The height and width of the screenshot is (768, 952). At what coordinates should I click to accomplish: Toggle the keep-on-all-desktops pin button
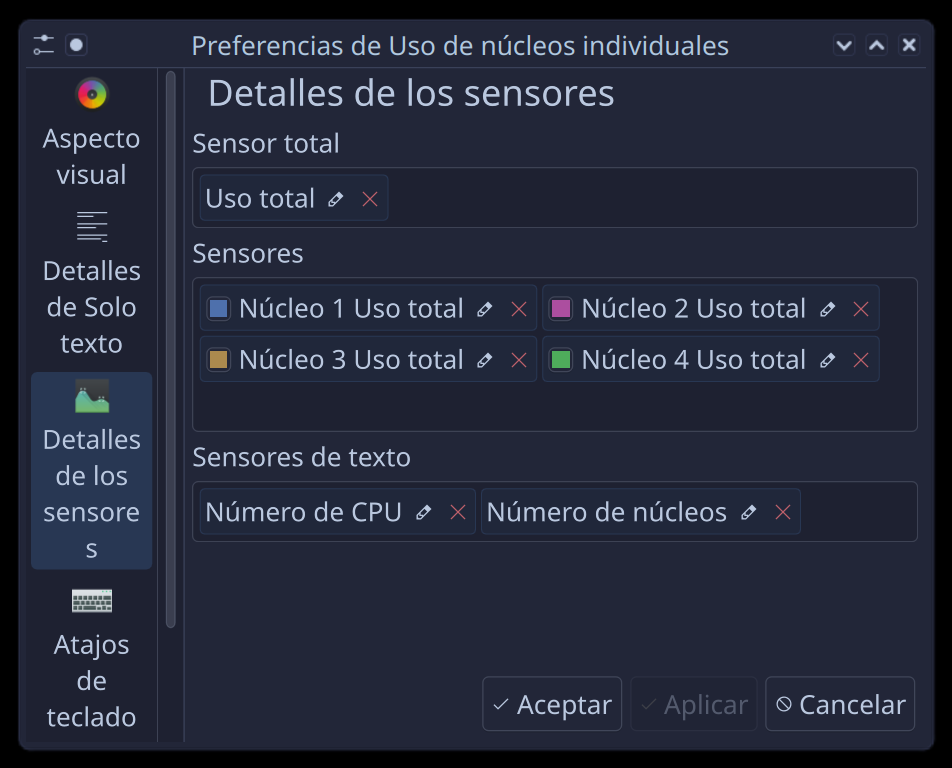point(77,45)
